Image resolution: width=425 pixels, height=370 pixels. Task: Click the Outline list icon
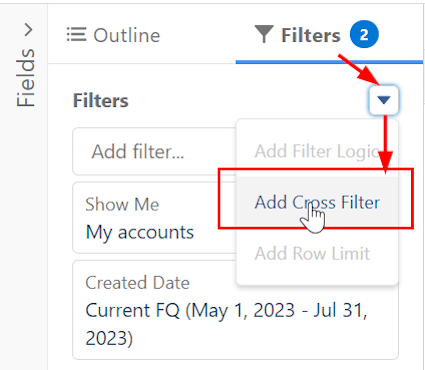click(76, 35)
